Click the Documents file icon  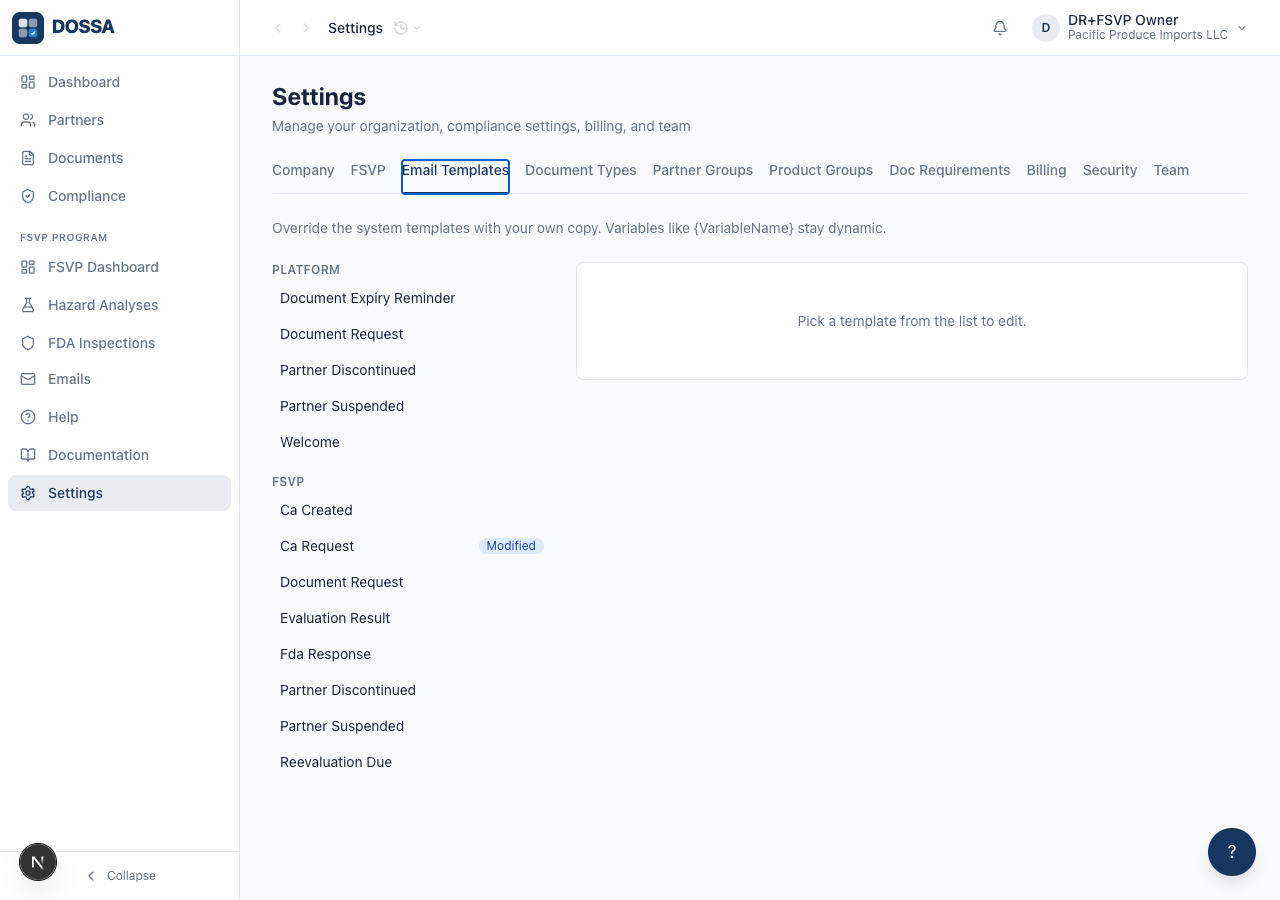coord(28,158)
